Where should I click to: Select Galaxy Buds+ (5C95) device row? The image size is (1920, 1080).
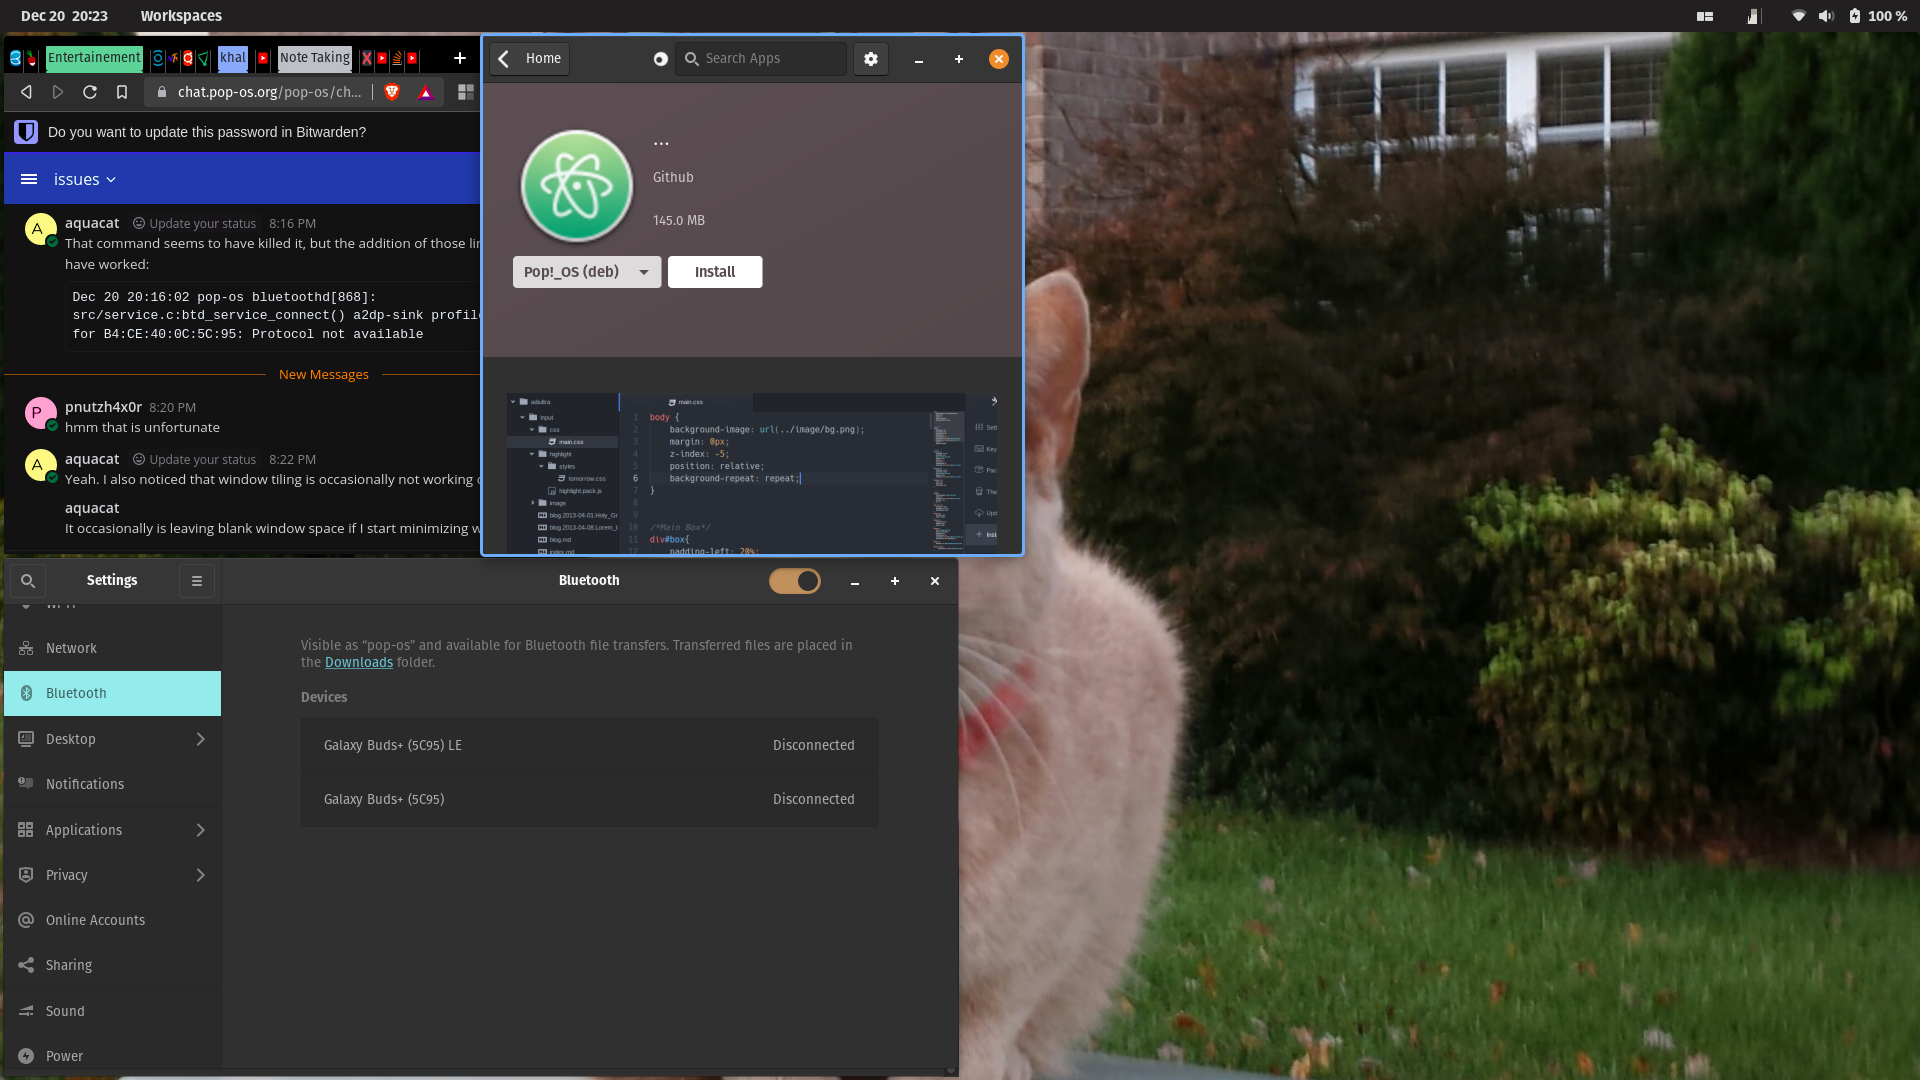pos(589,799)
